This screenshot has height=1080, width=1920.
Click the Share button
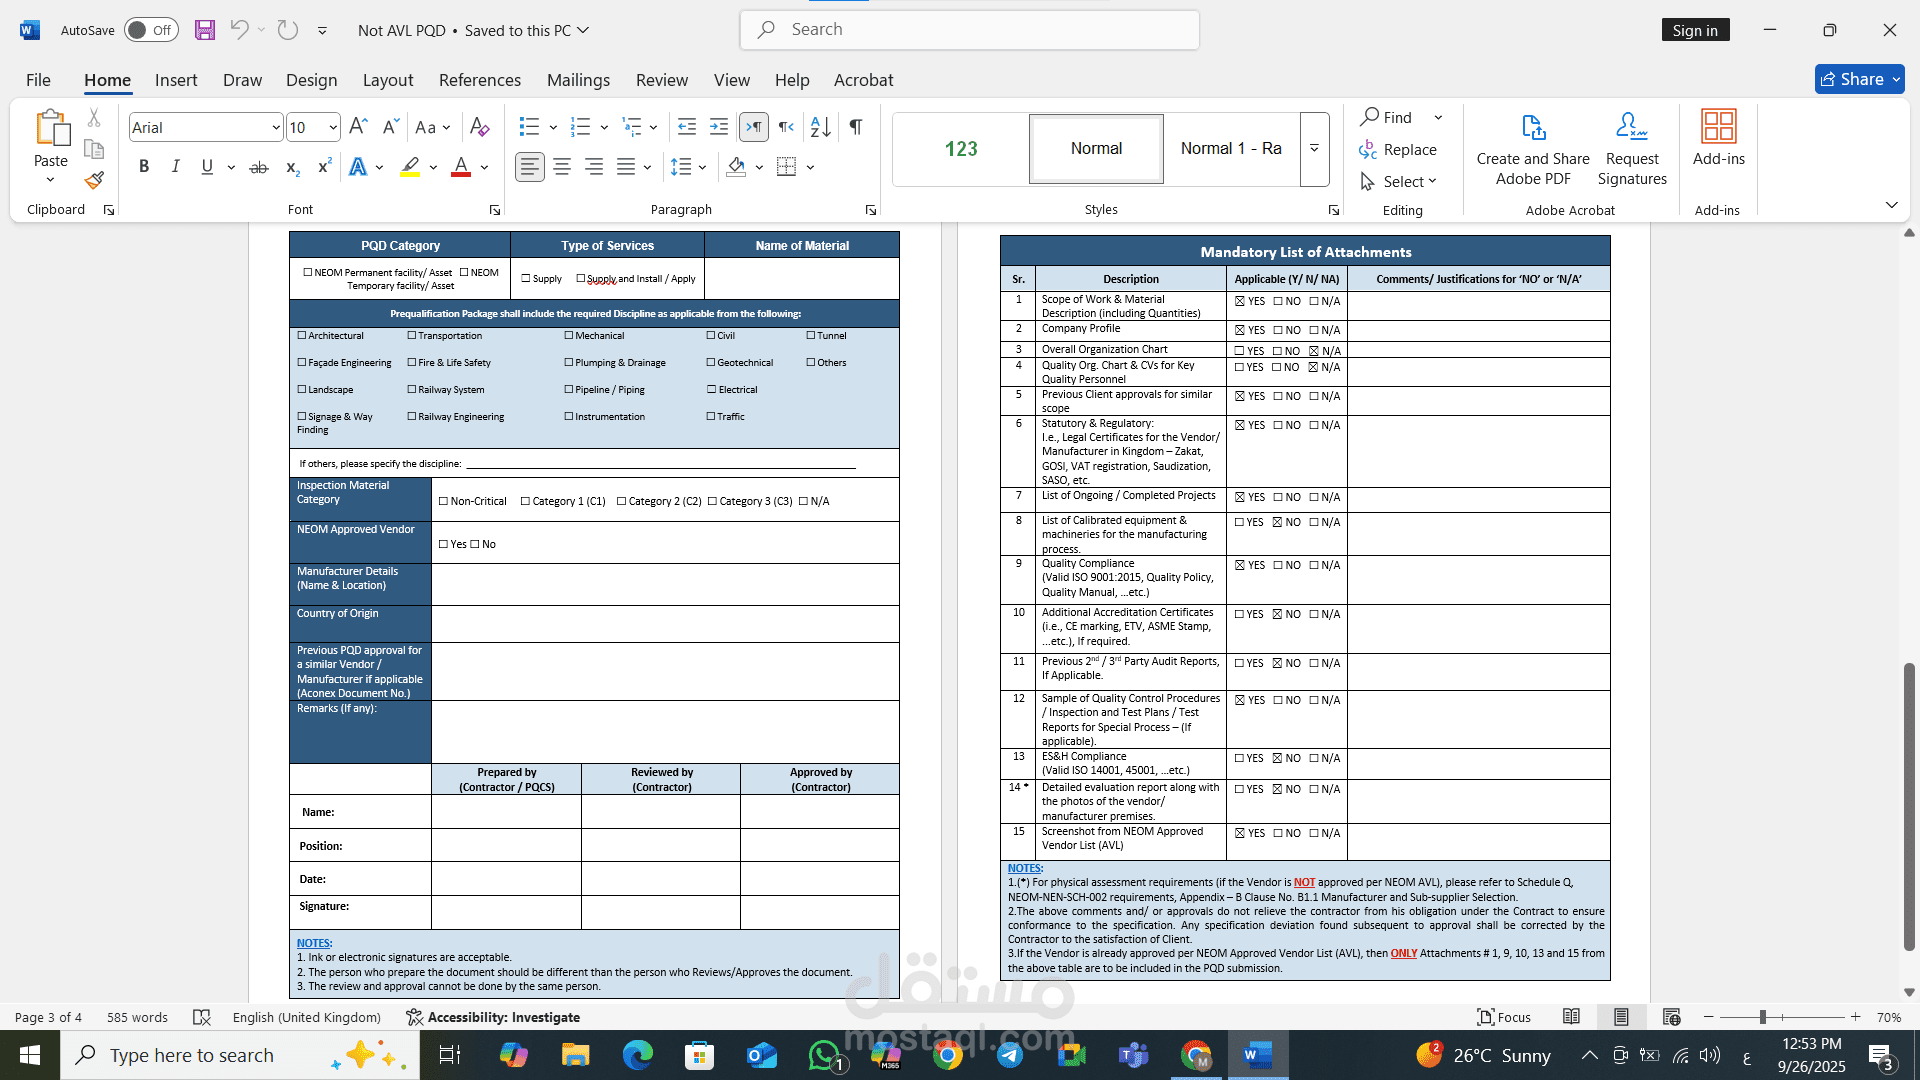(x=1858, y=79)
